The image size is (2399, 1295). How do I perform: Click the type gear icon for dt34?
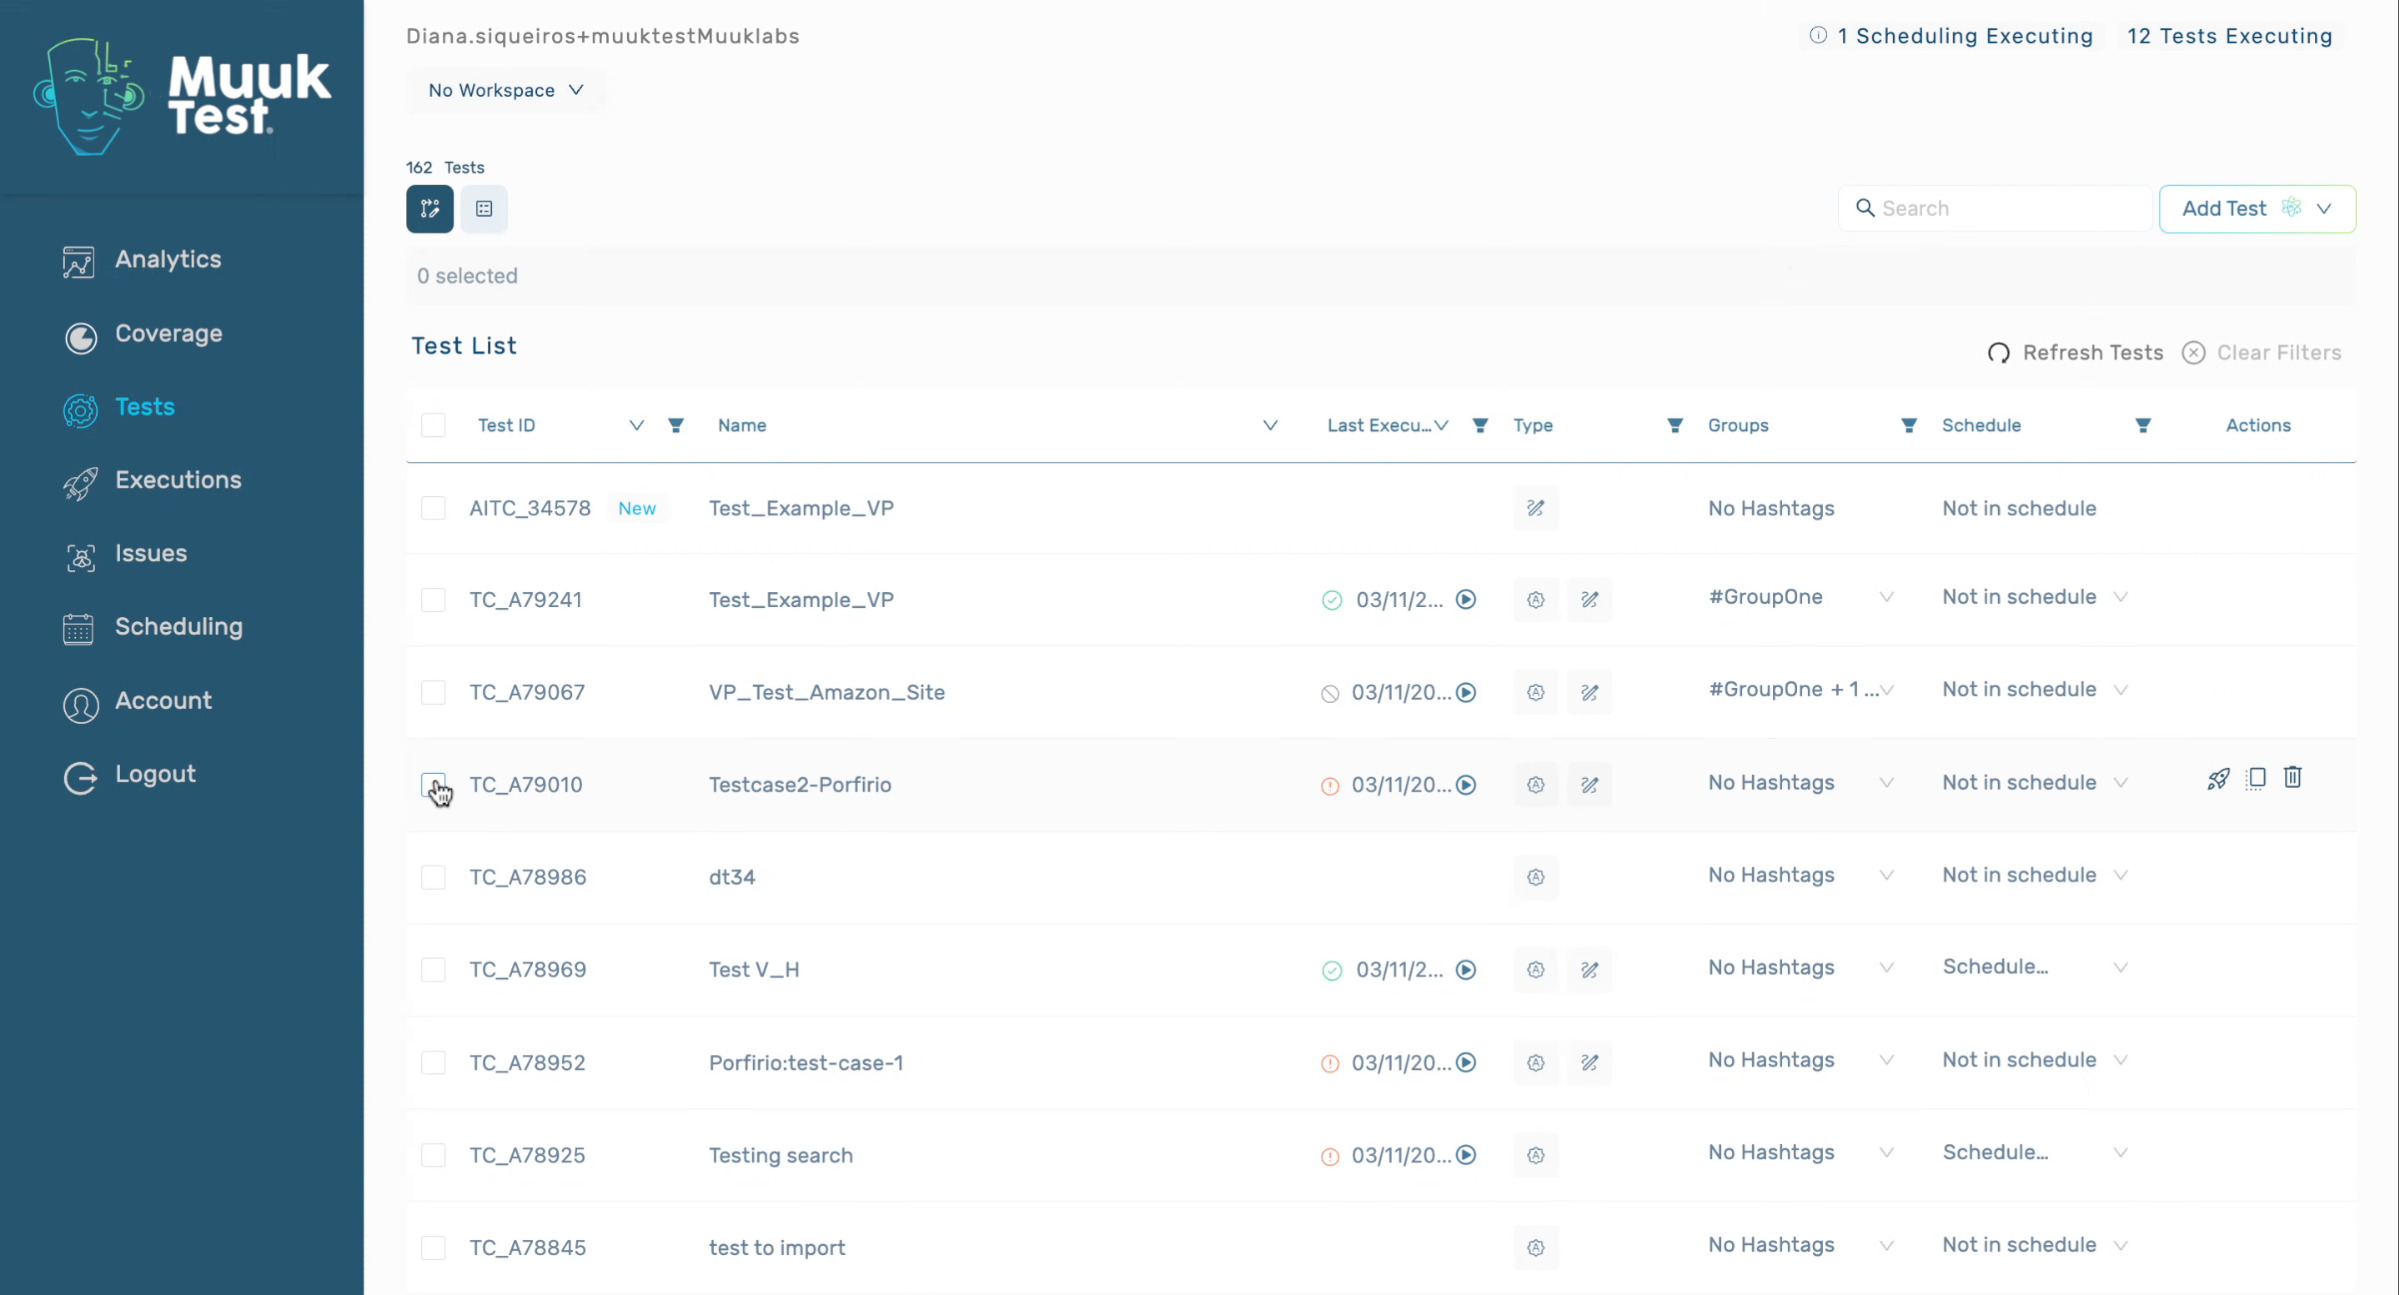pos(1536,878)
